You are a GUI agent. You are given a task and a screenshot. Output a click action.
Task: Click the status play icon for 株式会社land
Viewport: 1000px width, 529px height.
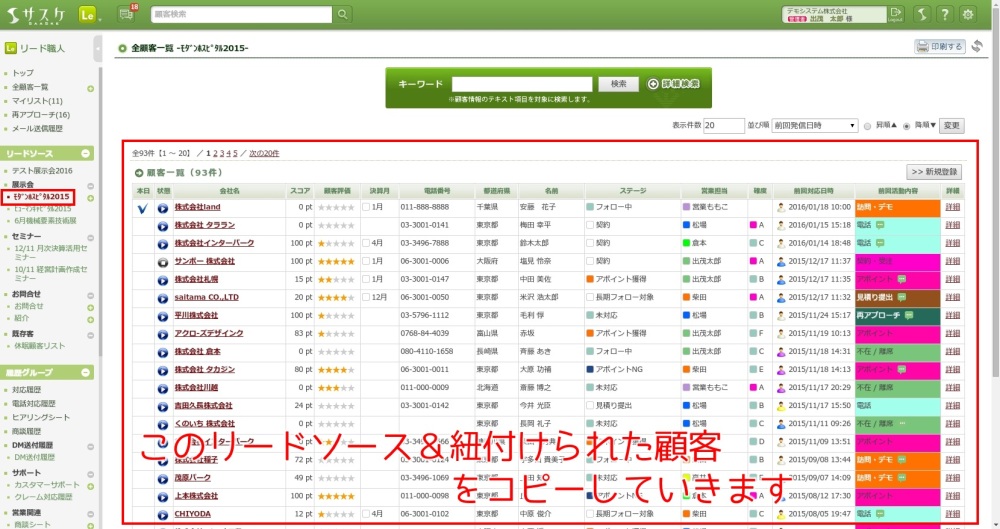coord(163,207)
